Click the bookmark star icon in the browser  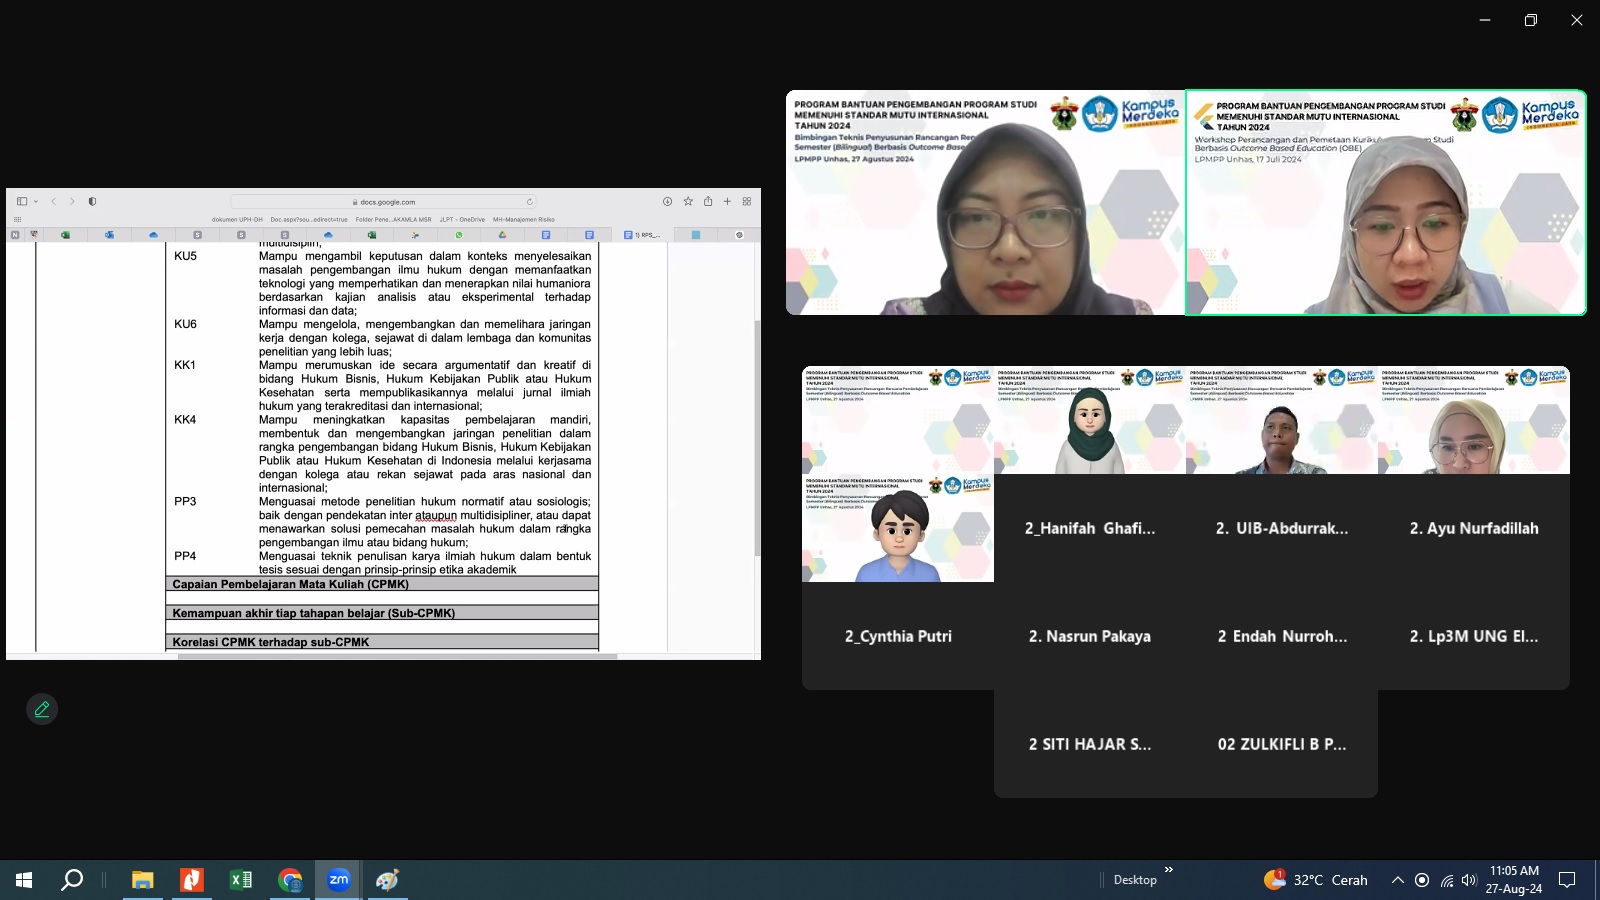tap(688, 201)
